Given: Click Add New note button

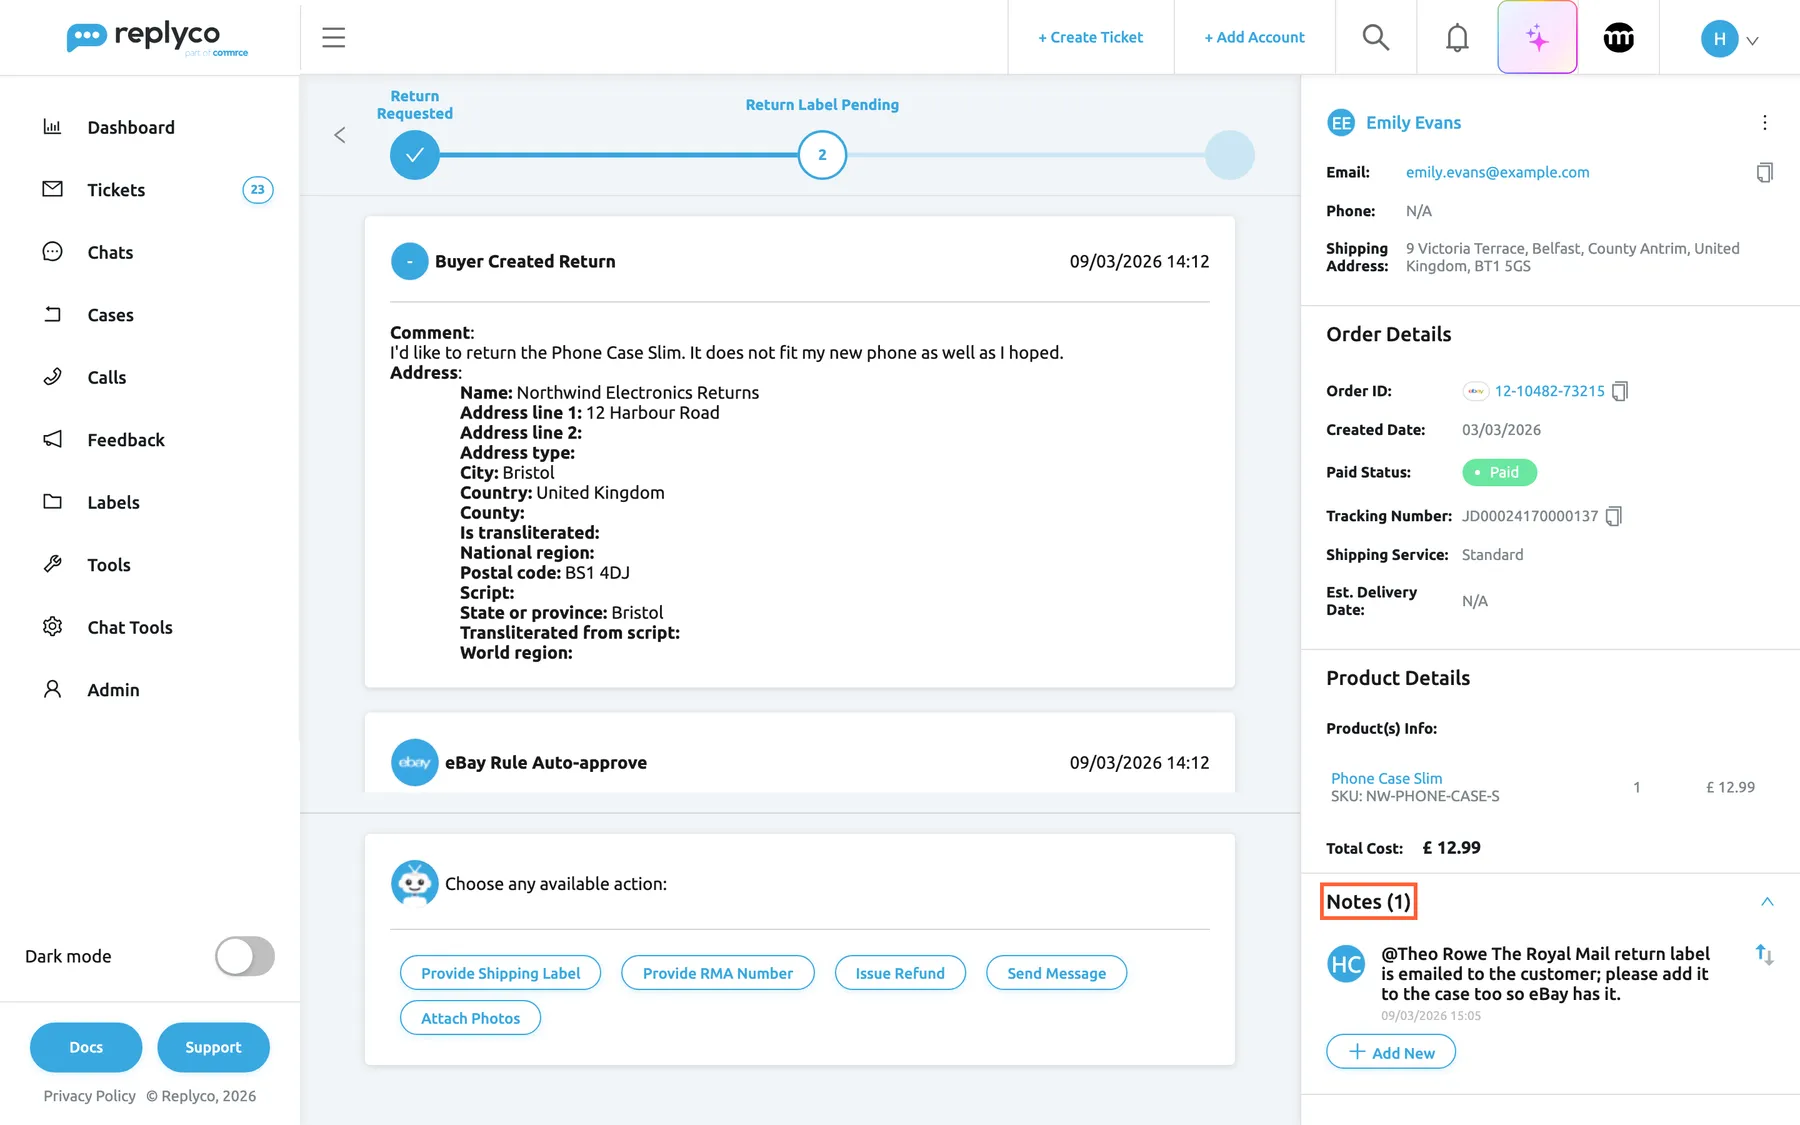Looking at the screenshot, I should [x=1391, y=1052].
